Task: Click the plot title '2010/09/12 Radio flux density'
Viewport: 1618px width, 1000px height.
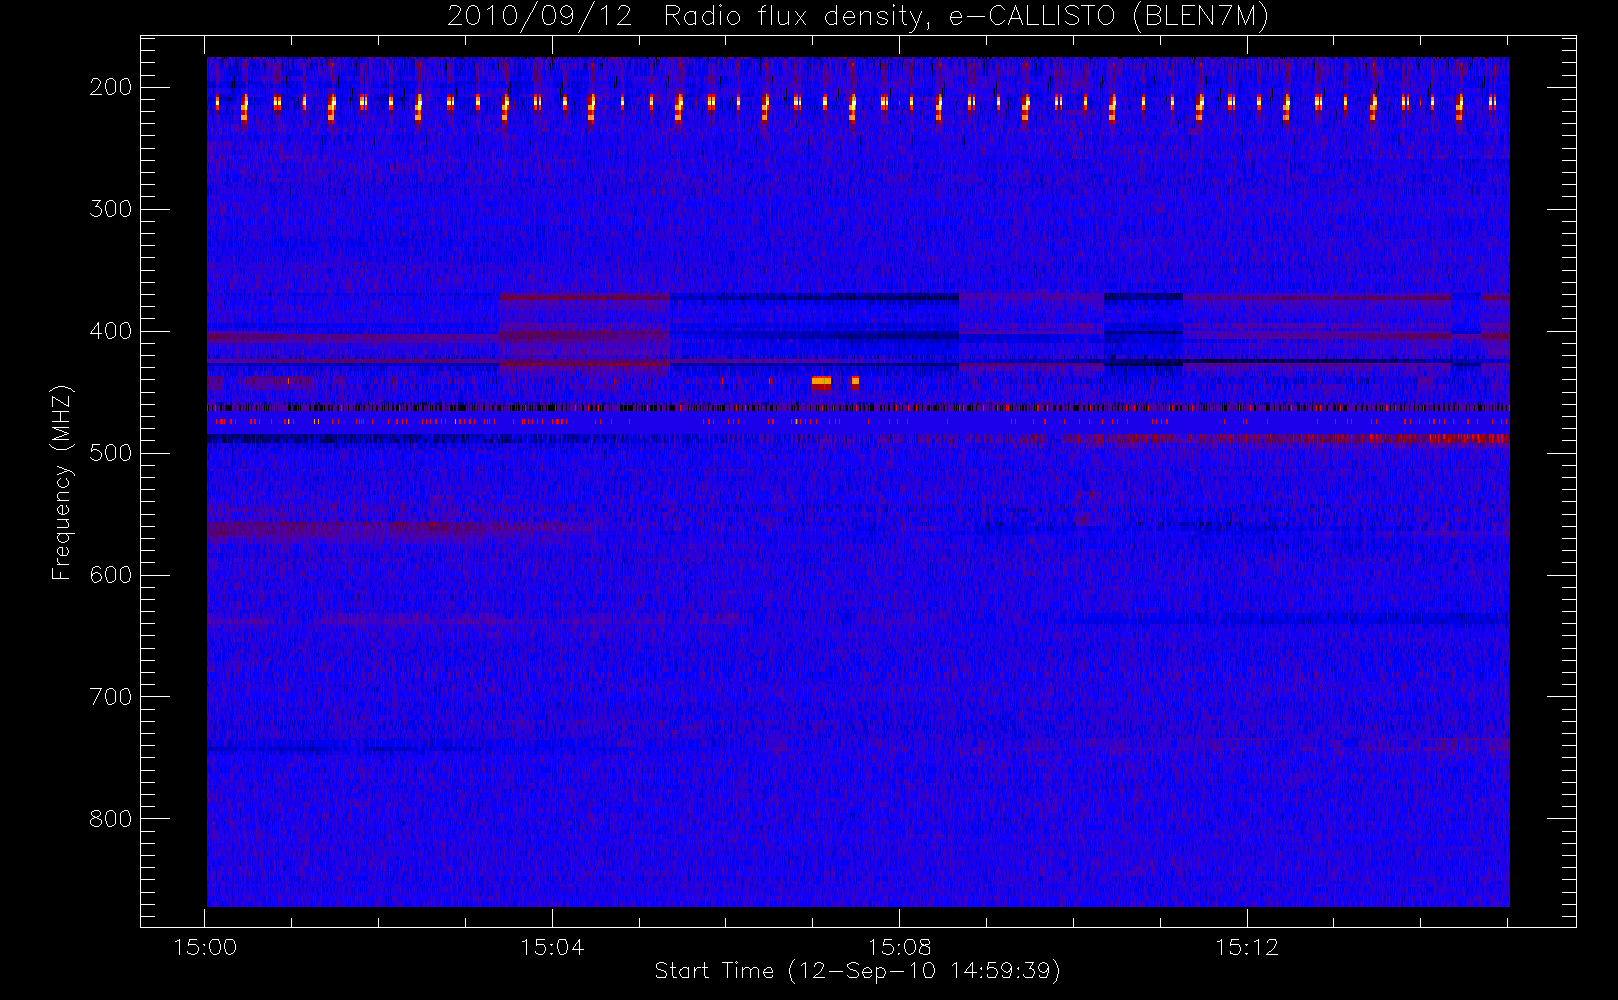Action: pos(858,16)
